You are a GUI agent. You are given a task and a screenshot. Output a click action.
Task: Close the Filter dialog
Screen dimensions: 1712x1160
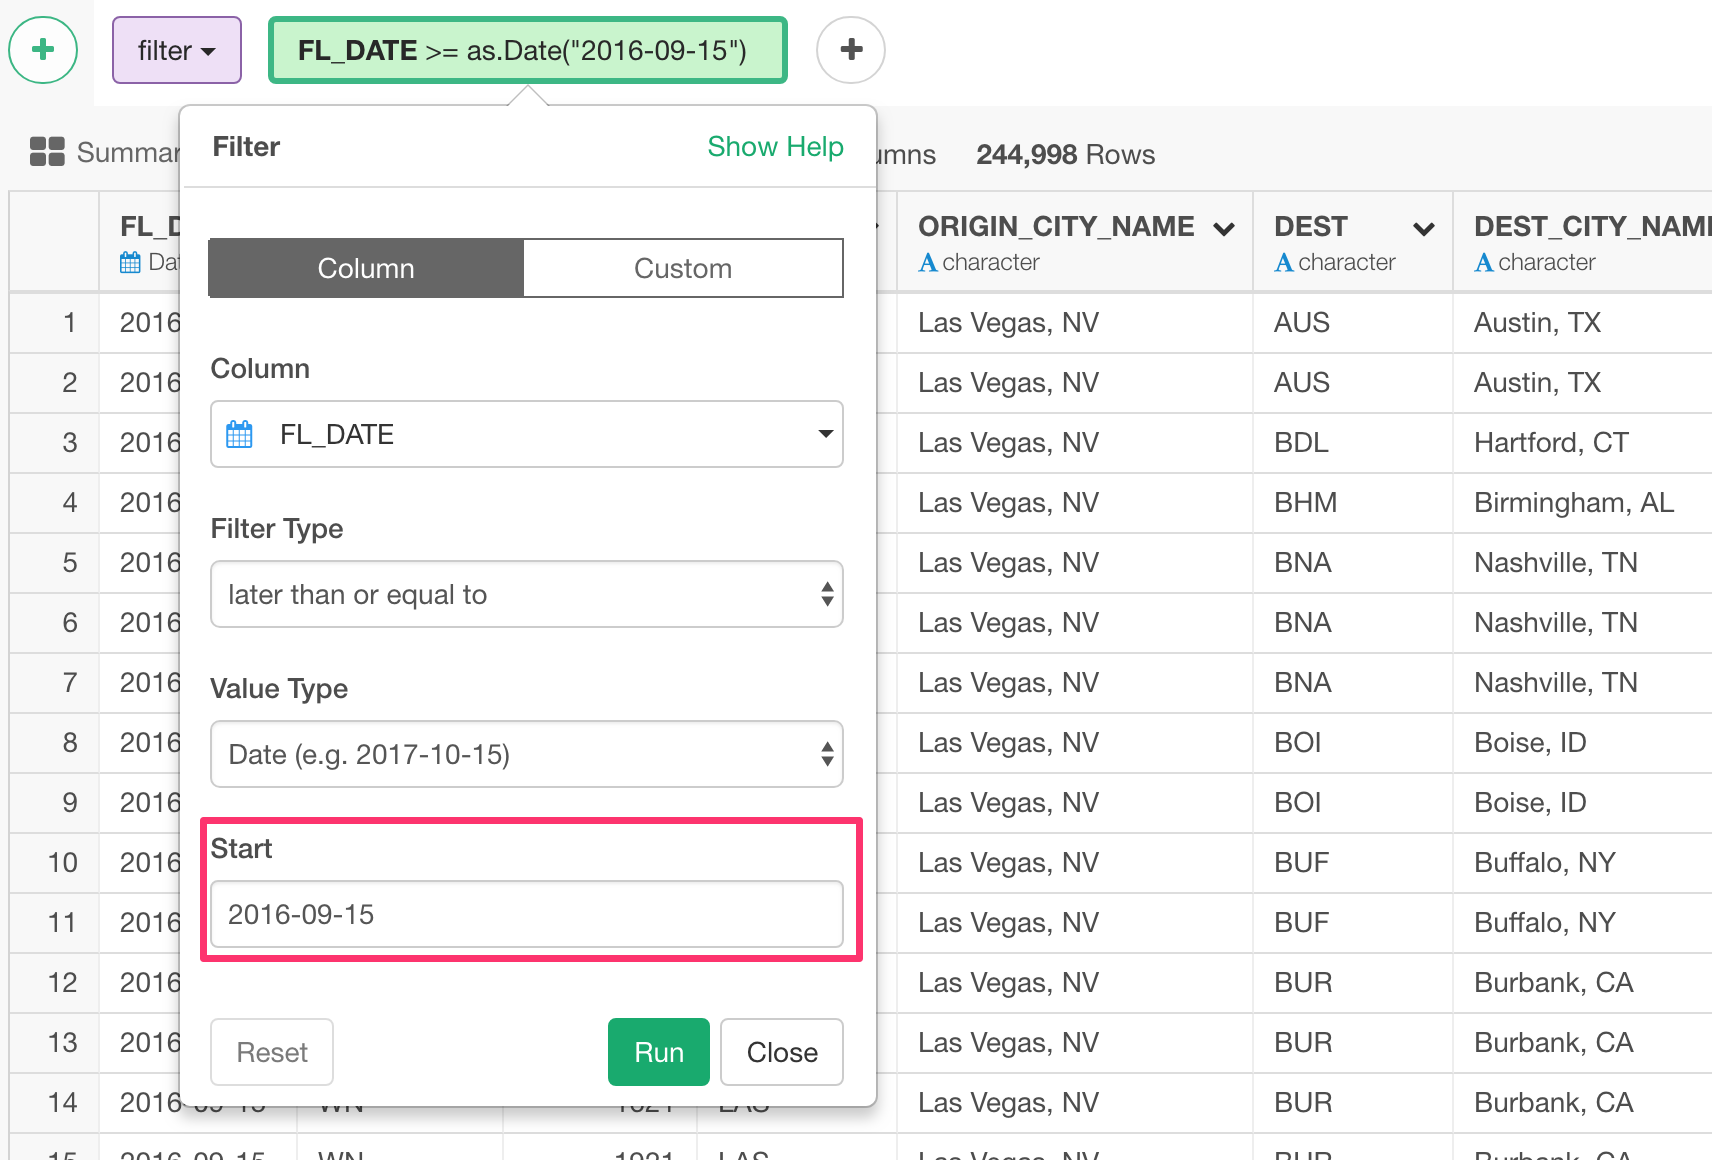pyautogui.click(x=781, y=1052)
